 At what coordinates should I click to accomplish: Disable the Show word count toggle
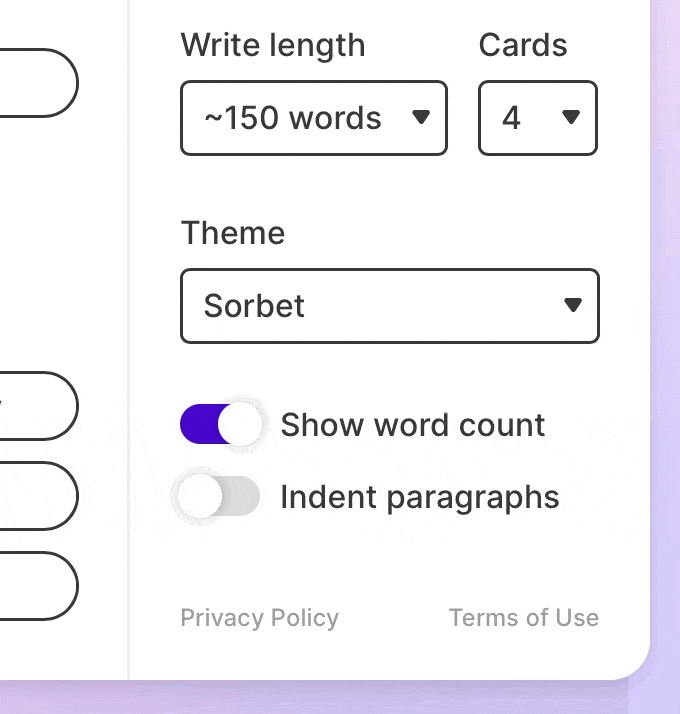pyautogui.click(x=221, y=425)
